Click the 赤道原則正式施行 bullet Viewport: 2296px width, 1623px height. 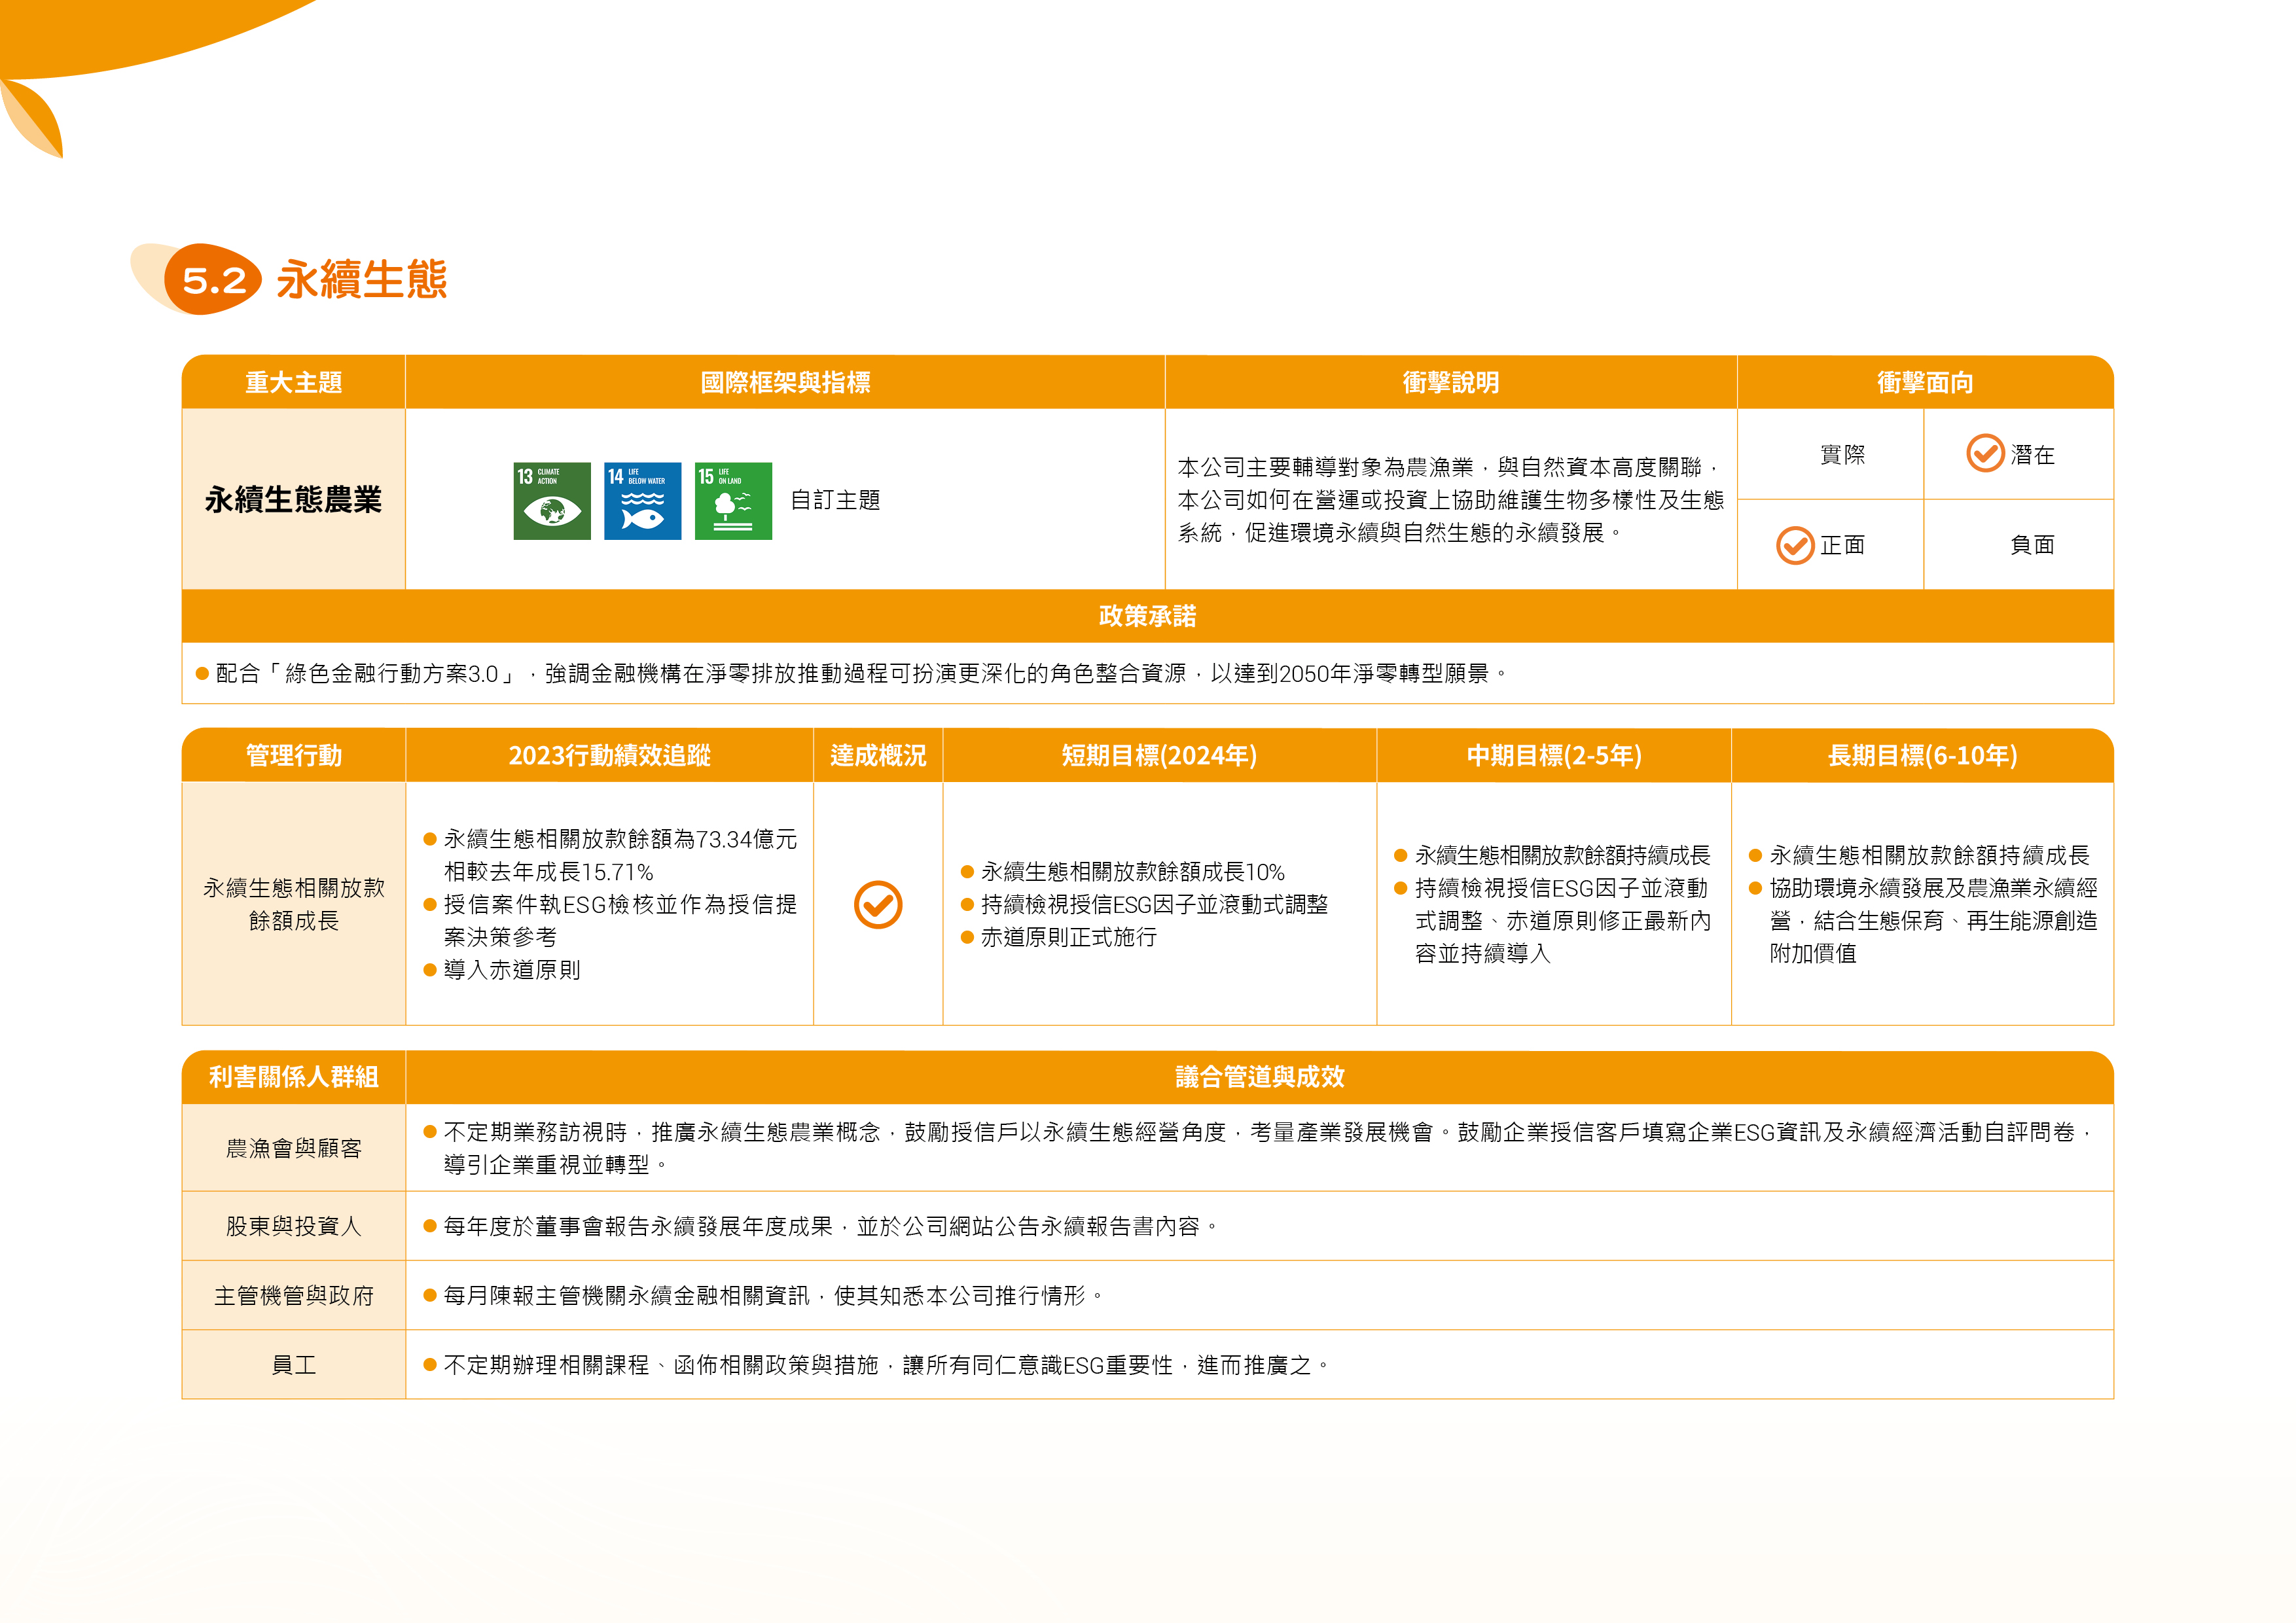click(1059, 937)
